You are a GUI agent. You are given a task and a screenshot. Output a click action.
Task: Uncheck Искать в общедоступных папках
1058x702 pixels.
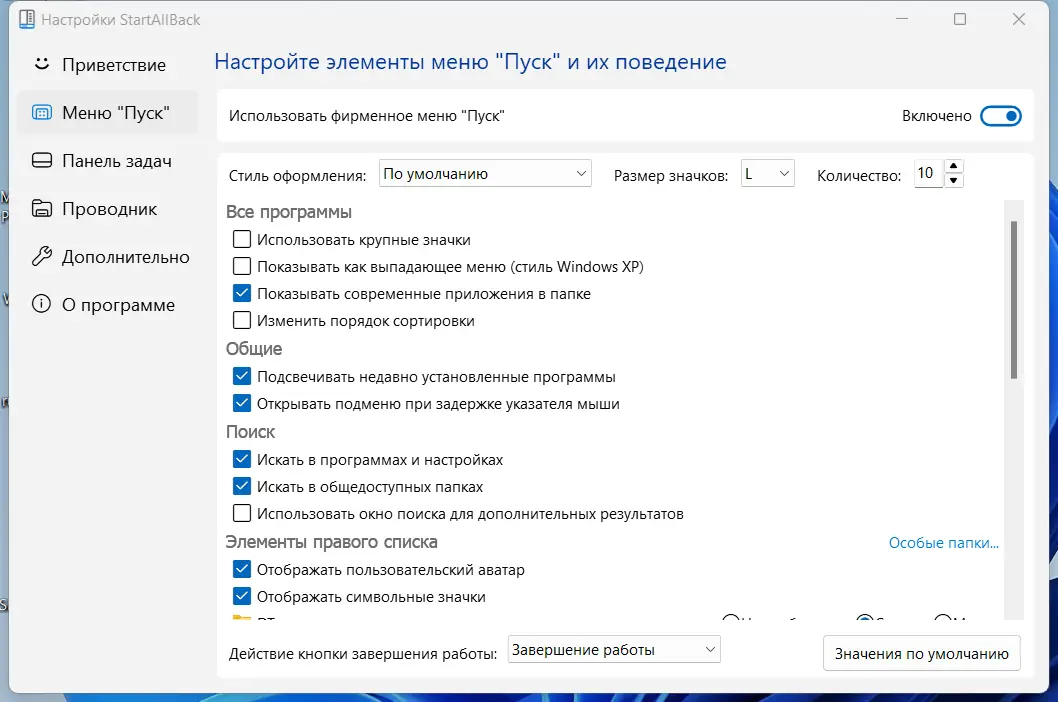pos(241,486)
